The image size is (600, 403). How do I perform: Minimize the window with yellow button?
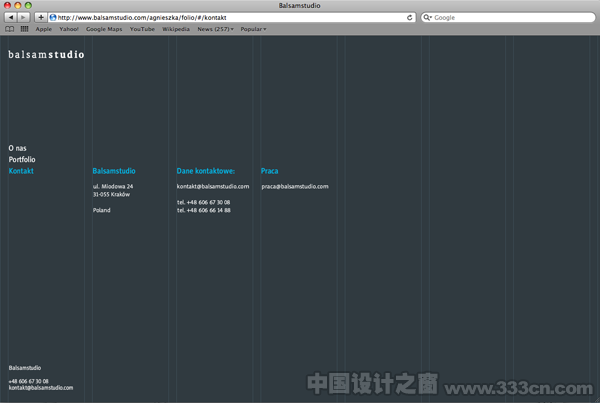(x=18, y=5)
